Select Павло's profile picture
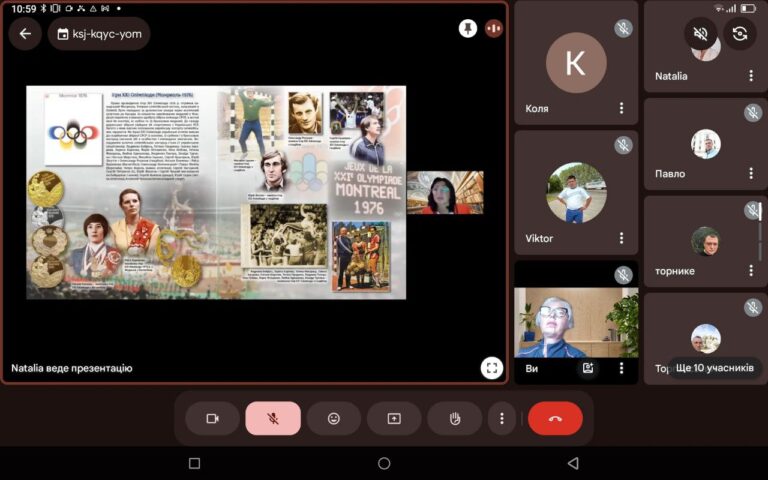 [x=706, y=144]
